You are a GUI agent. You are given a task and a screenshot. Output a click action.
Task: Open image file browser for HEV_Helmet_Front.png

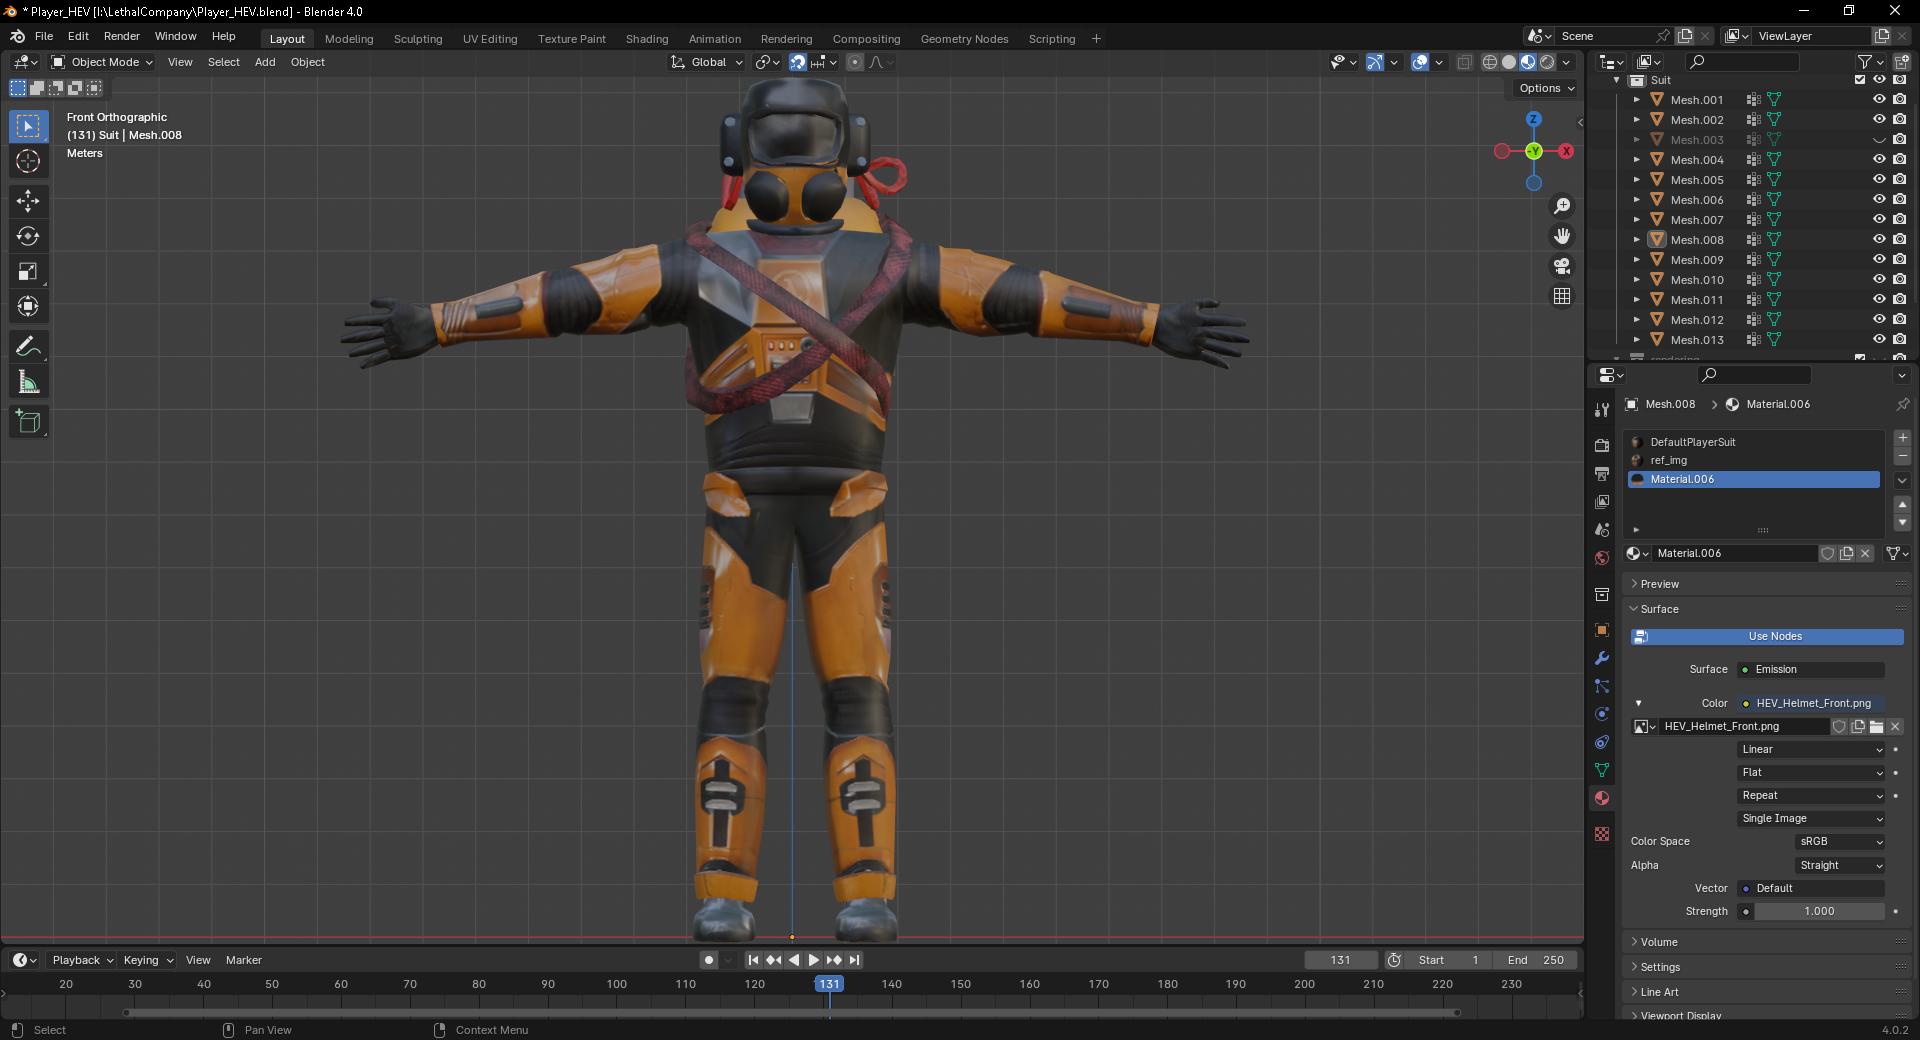1876,727
